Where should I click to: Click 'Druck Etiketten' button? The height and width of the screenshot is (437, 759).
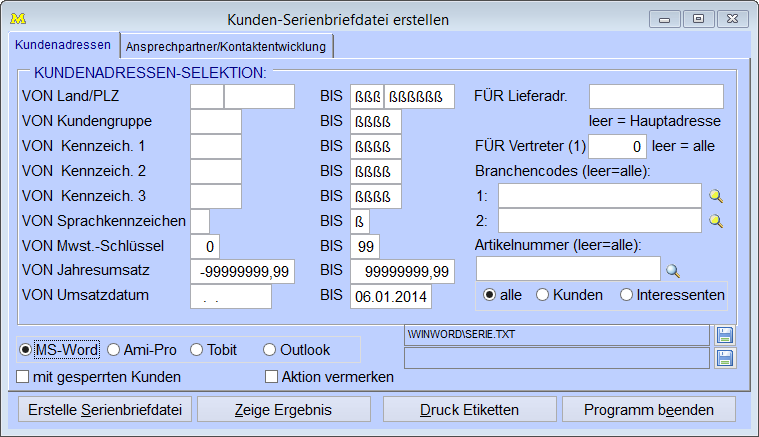(470, 410)
